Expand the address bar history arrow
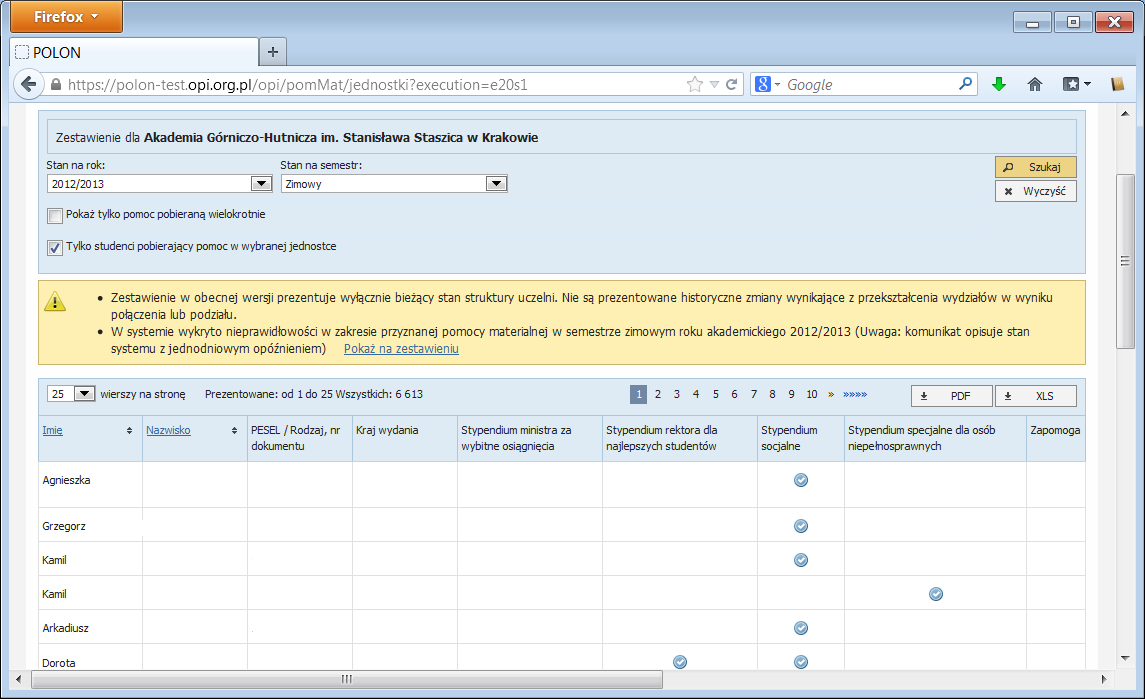Viewport: 1145px width, 699px height. click(714, 85)
